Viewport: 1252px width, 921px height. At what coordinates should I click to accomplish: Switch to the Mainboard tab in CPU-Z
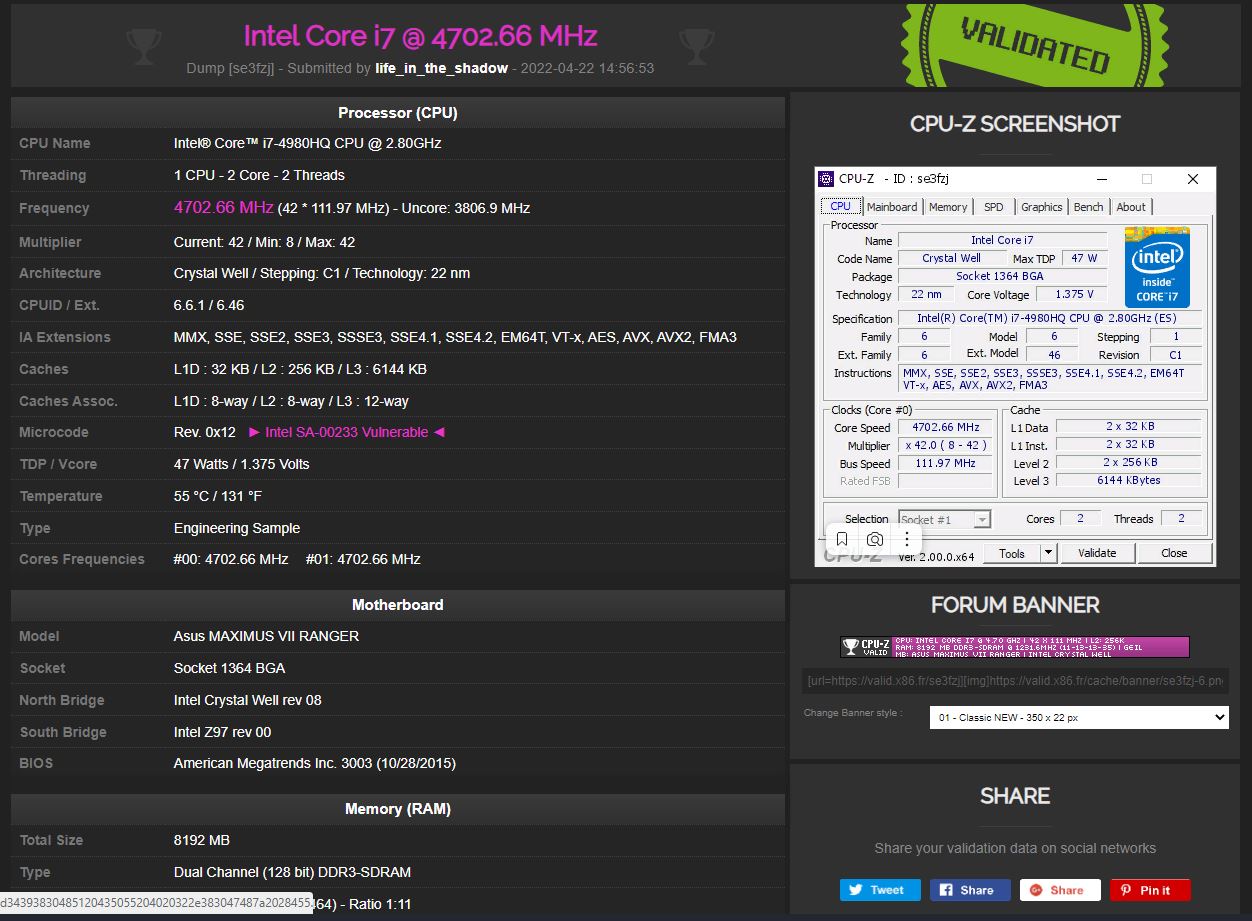coord(892,207)
